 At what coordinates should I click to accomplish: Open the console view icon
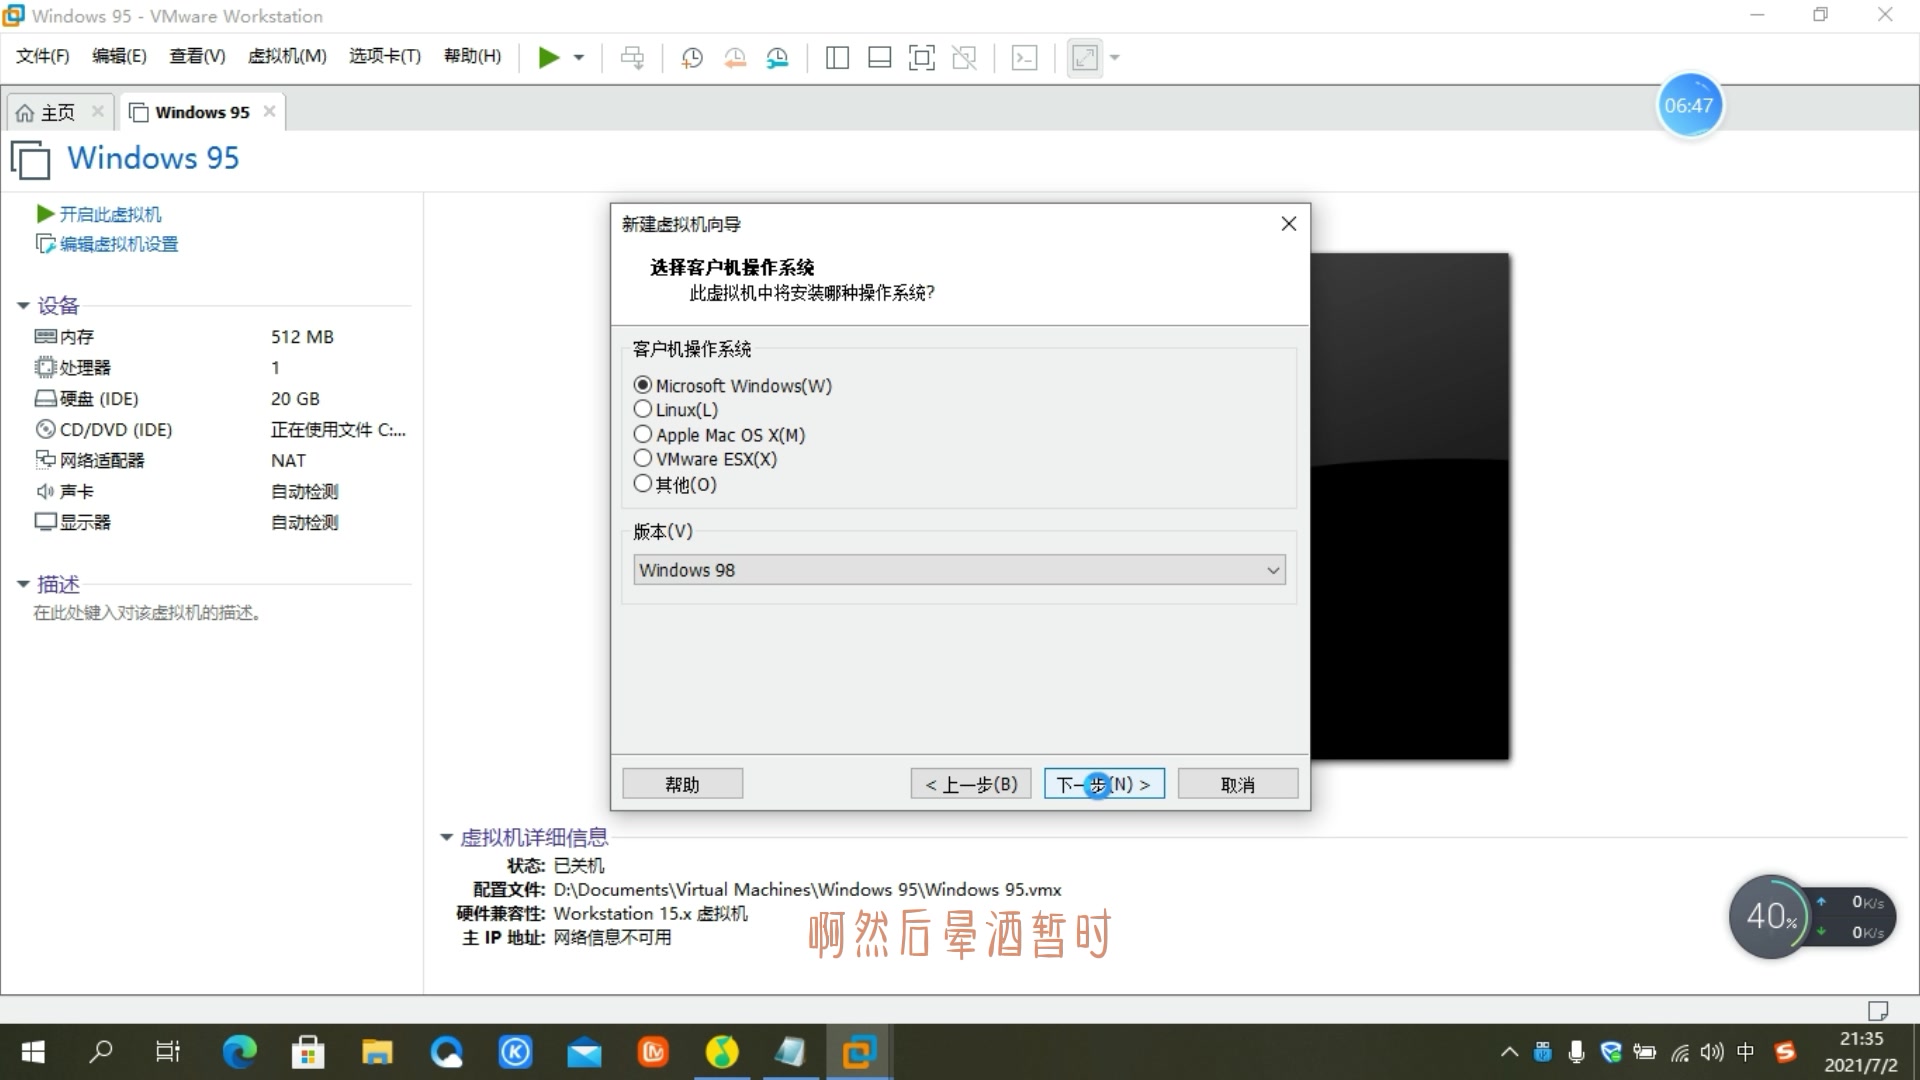(x=1024, y=57)
